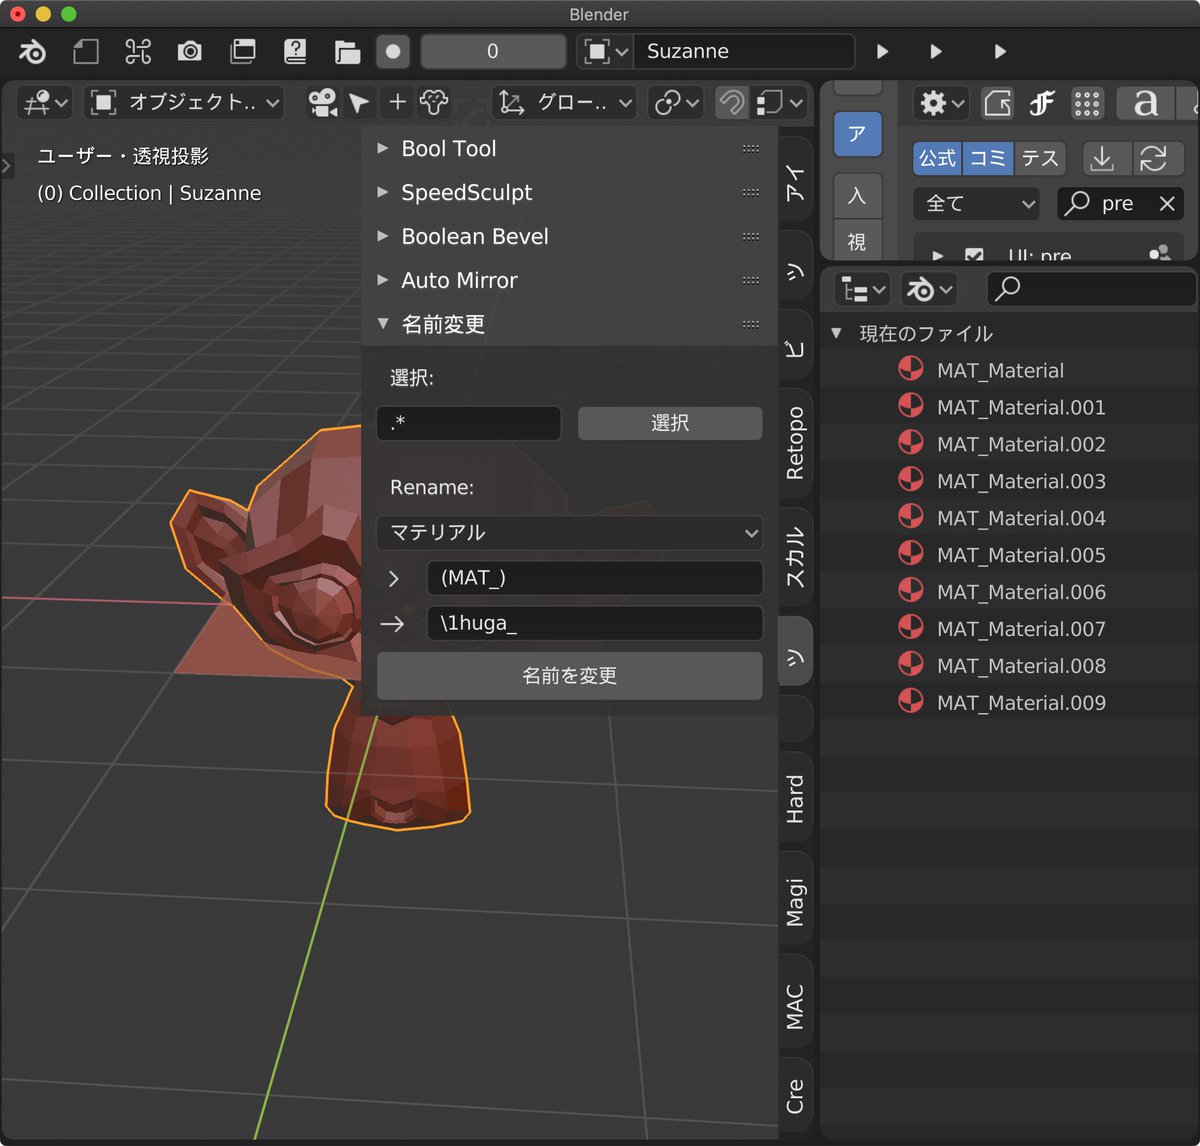
Task: Toggle the テス add-on filter
Action: pos(1040,158)
